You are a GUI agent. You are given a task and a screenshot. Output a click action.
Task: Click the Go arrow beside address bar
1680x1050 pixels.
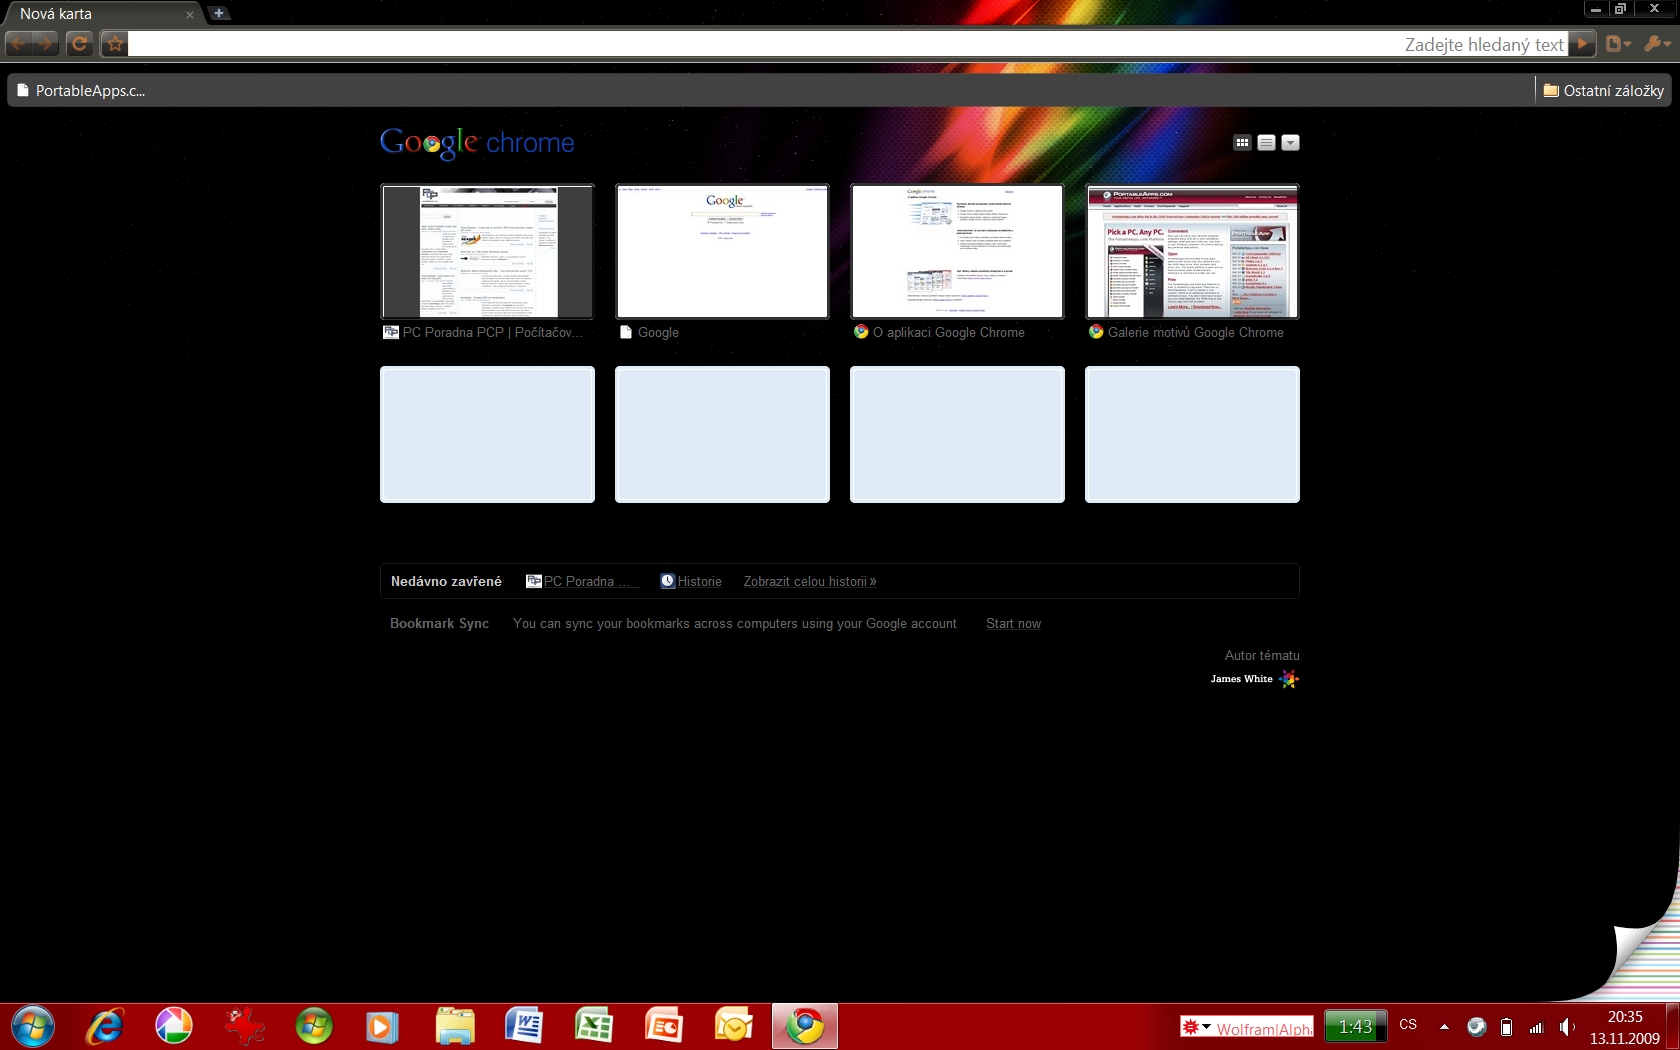click(1582, 43)
